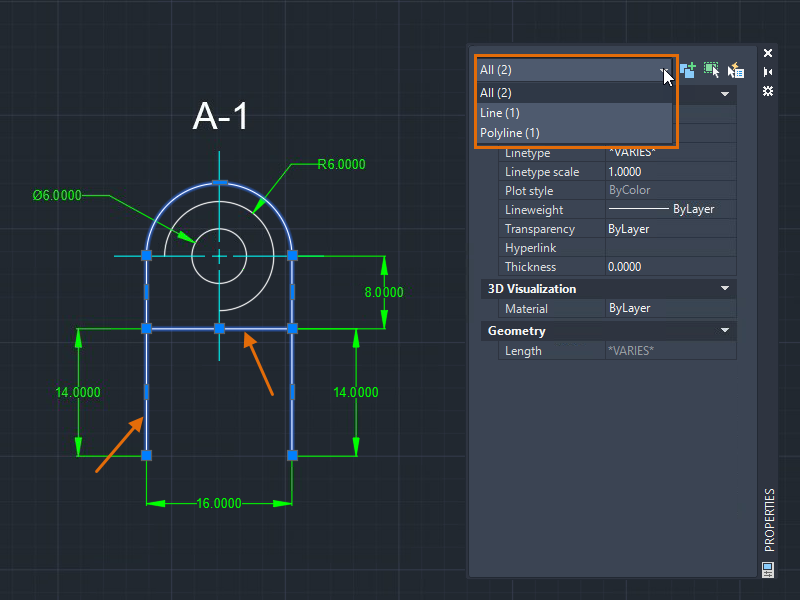Close the Properties palette
Screen dimensions: 800x600
pyautogui.click(x=768, y=53)
